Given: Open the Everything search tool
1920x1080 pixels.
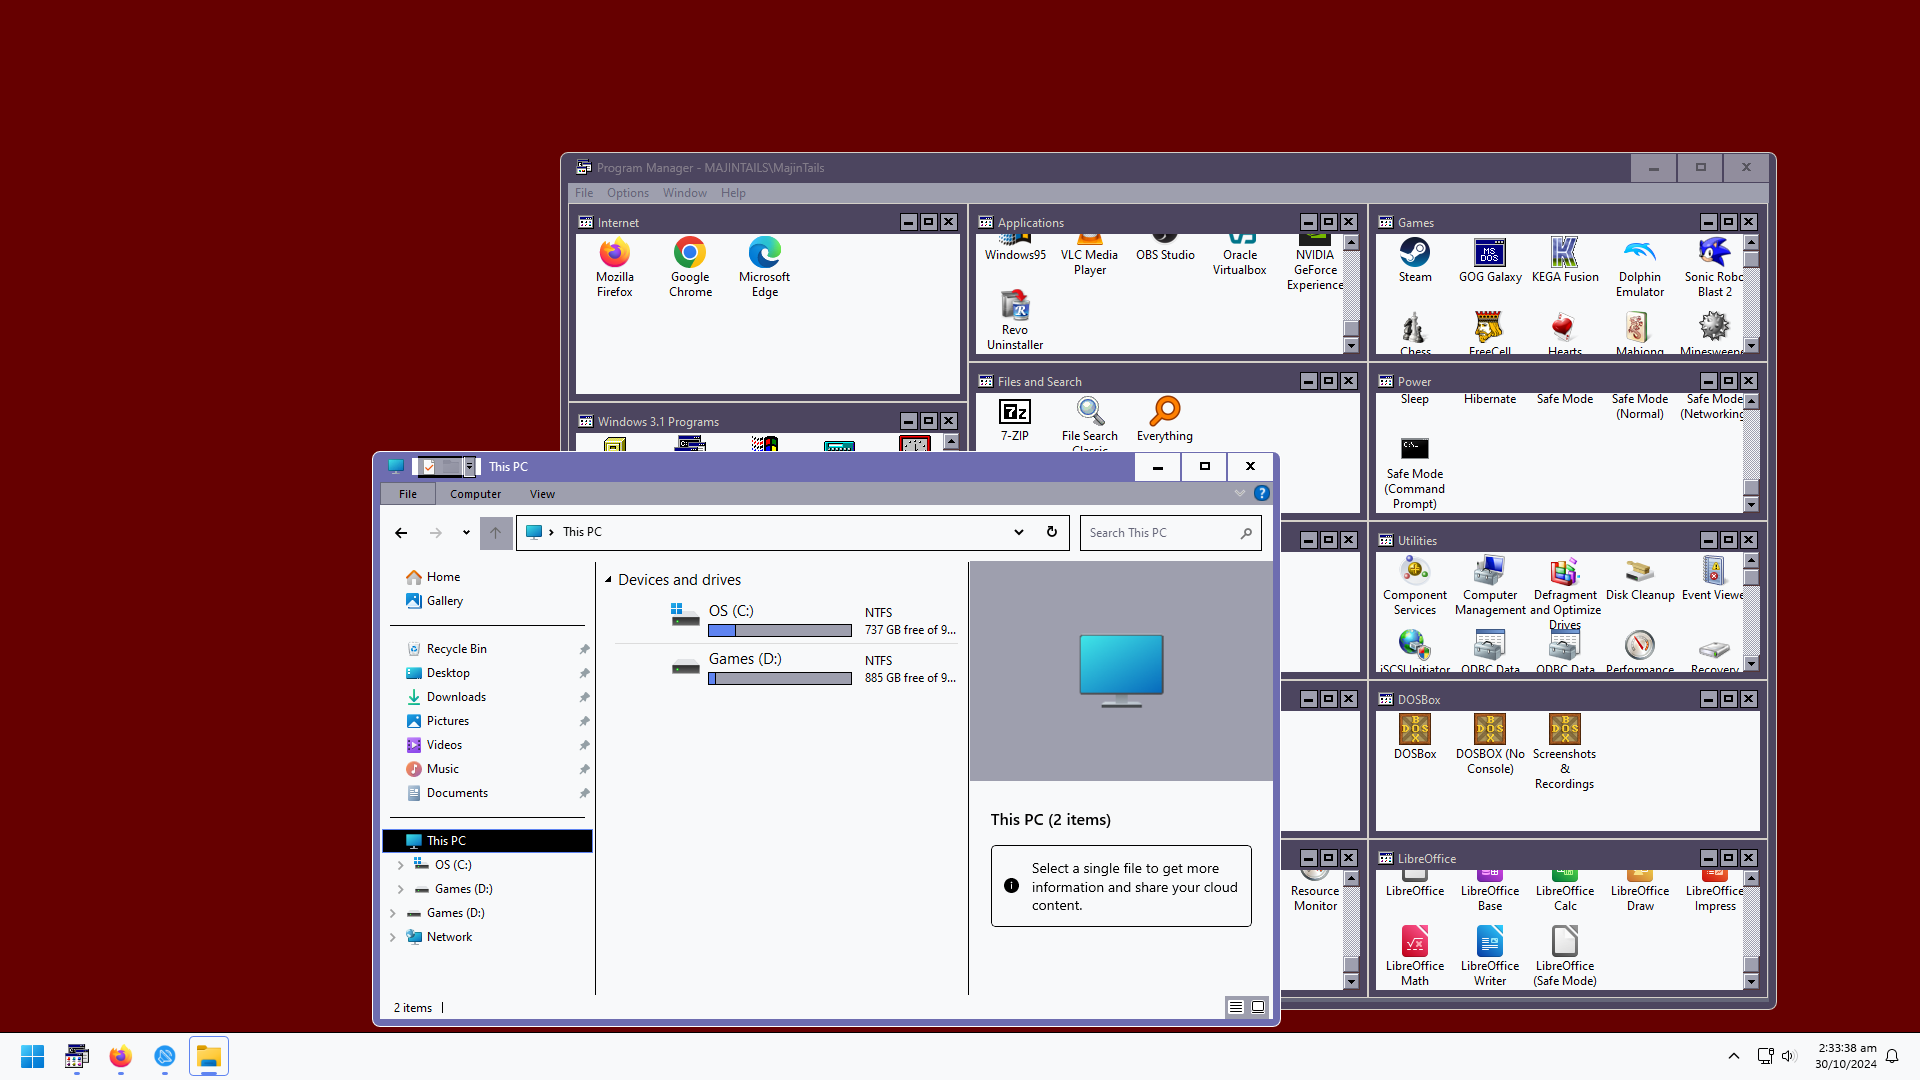Looking at the screenshot, I should [1164, 413].
